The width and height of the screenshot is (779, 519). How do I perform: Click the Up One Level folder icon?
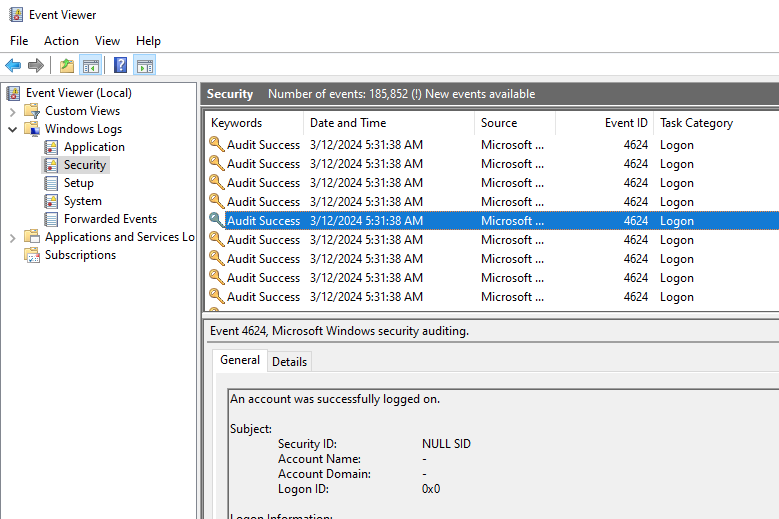(x=66, y=66)
